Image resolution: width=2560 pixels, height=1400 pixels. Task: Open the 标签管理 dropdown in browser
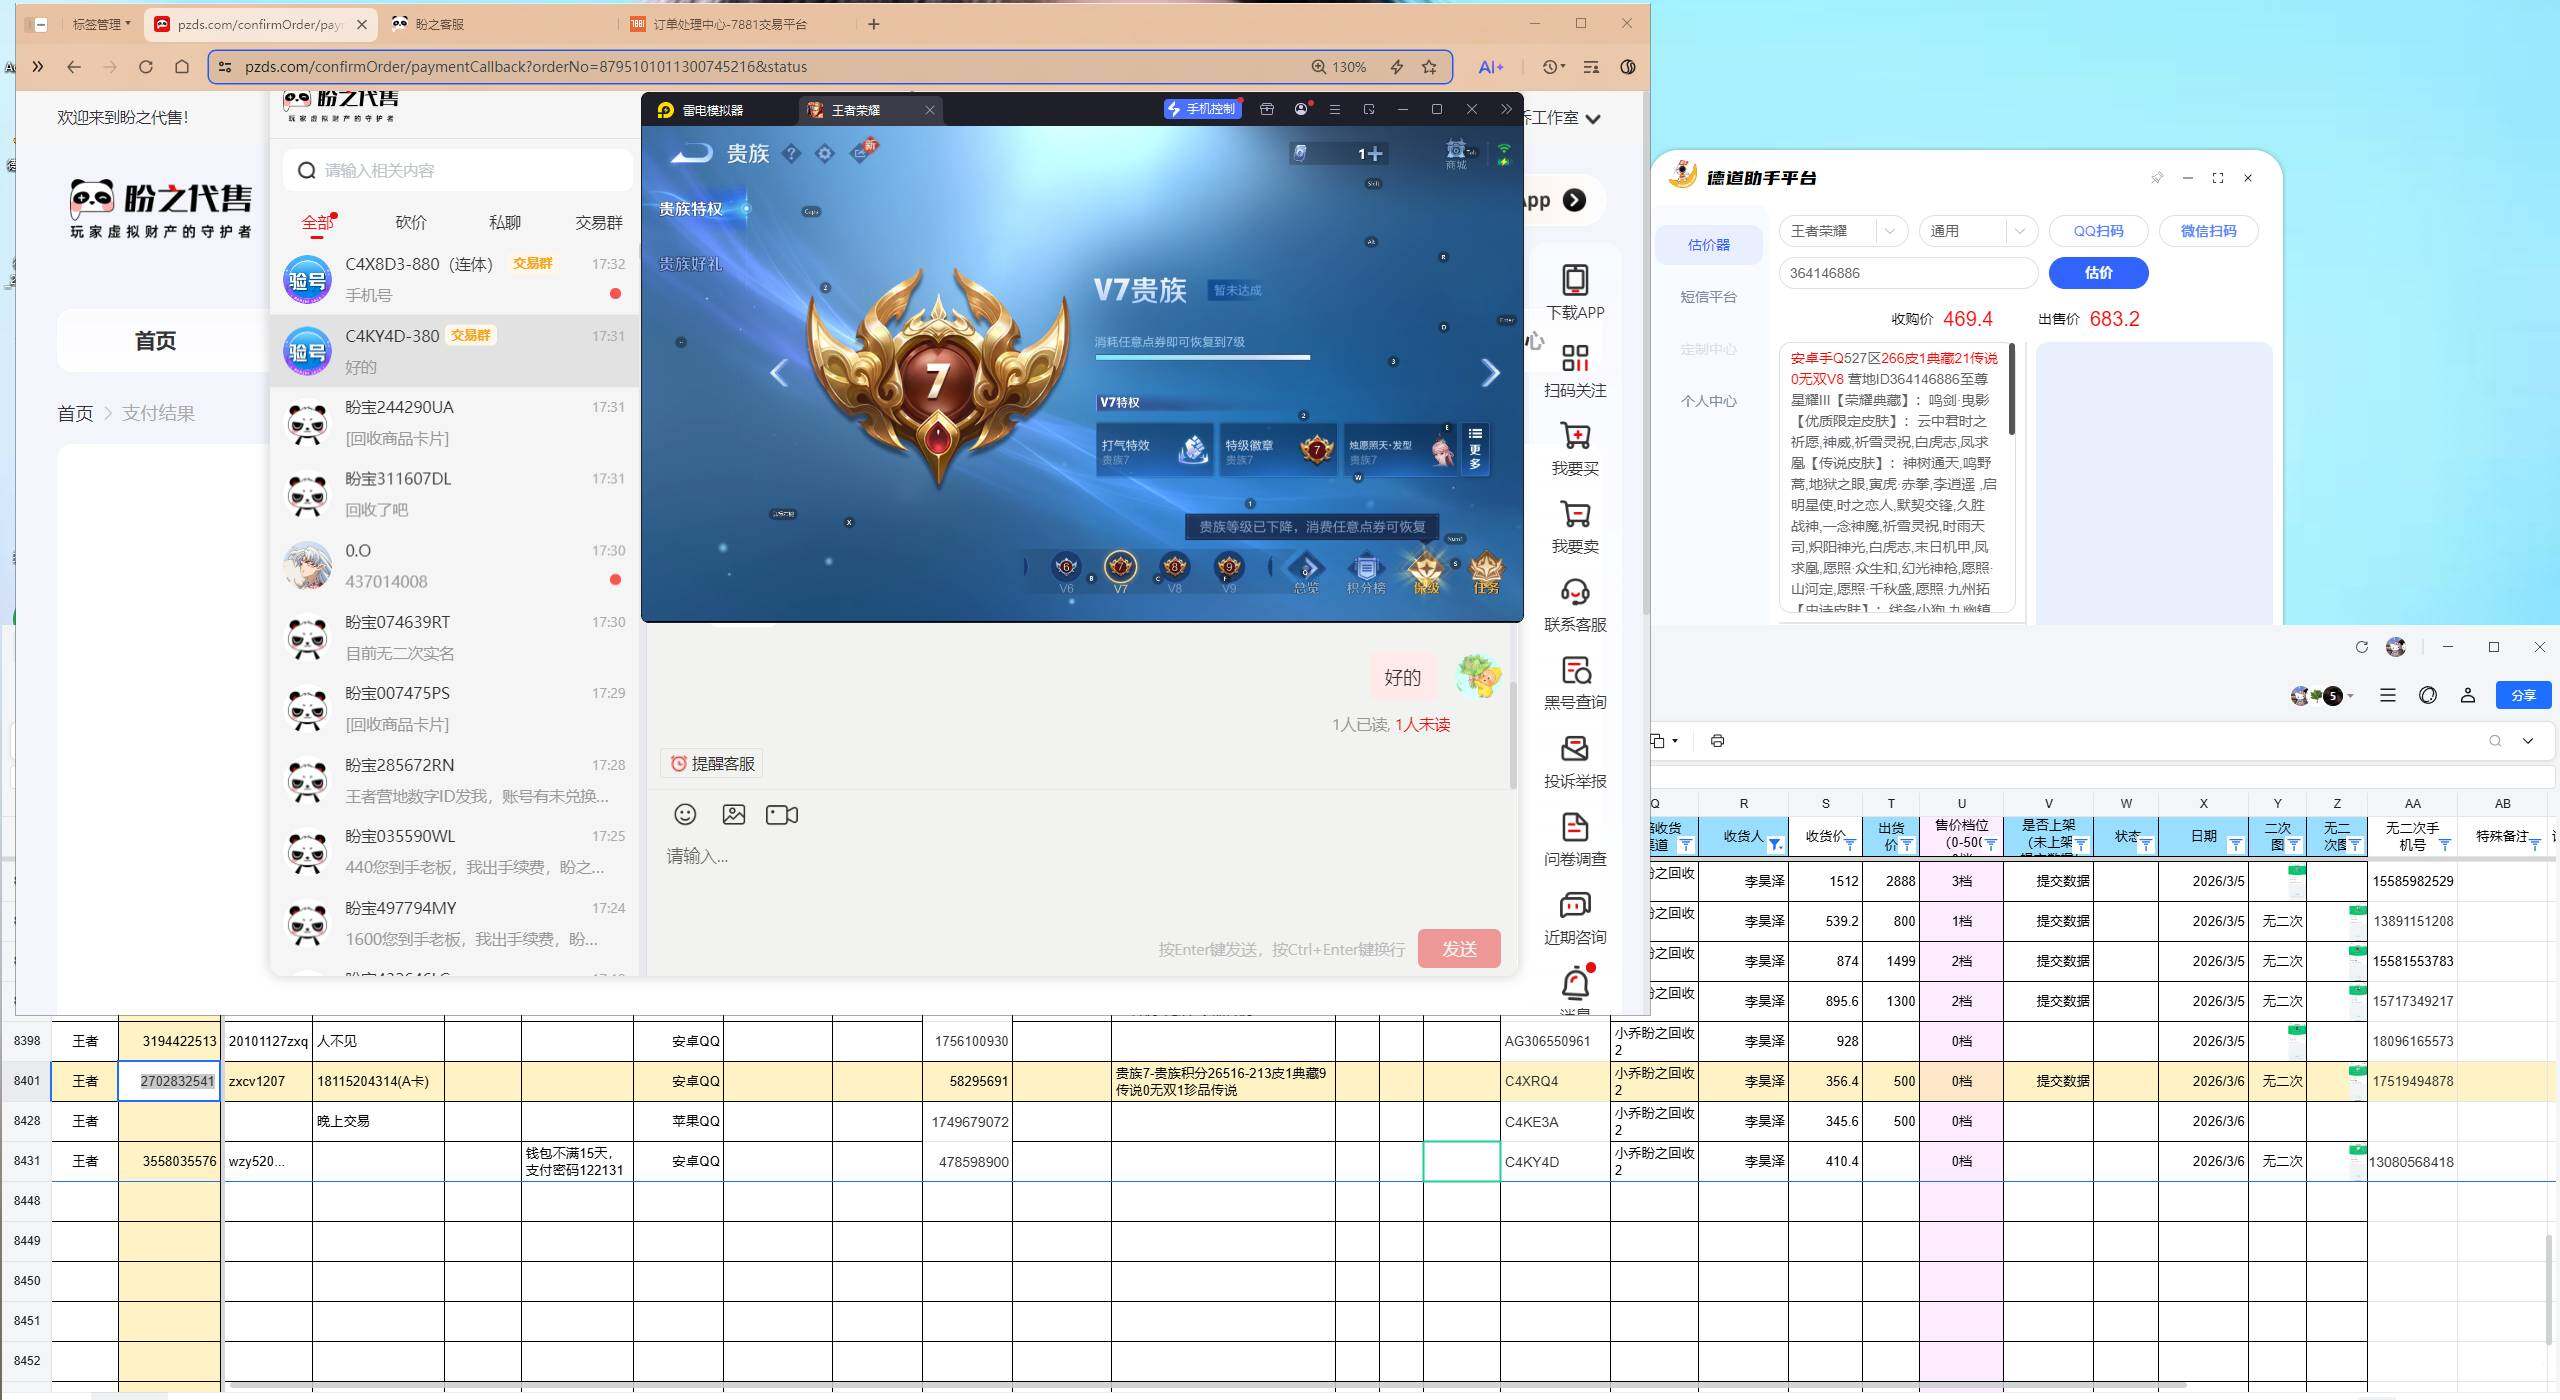tap(101, 24)
